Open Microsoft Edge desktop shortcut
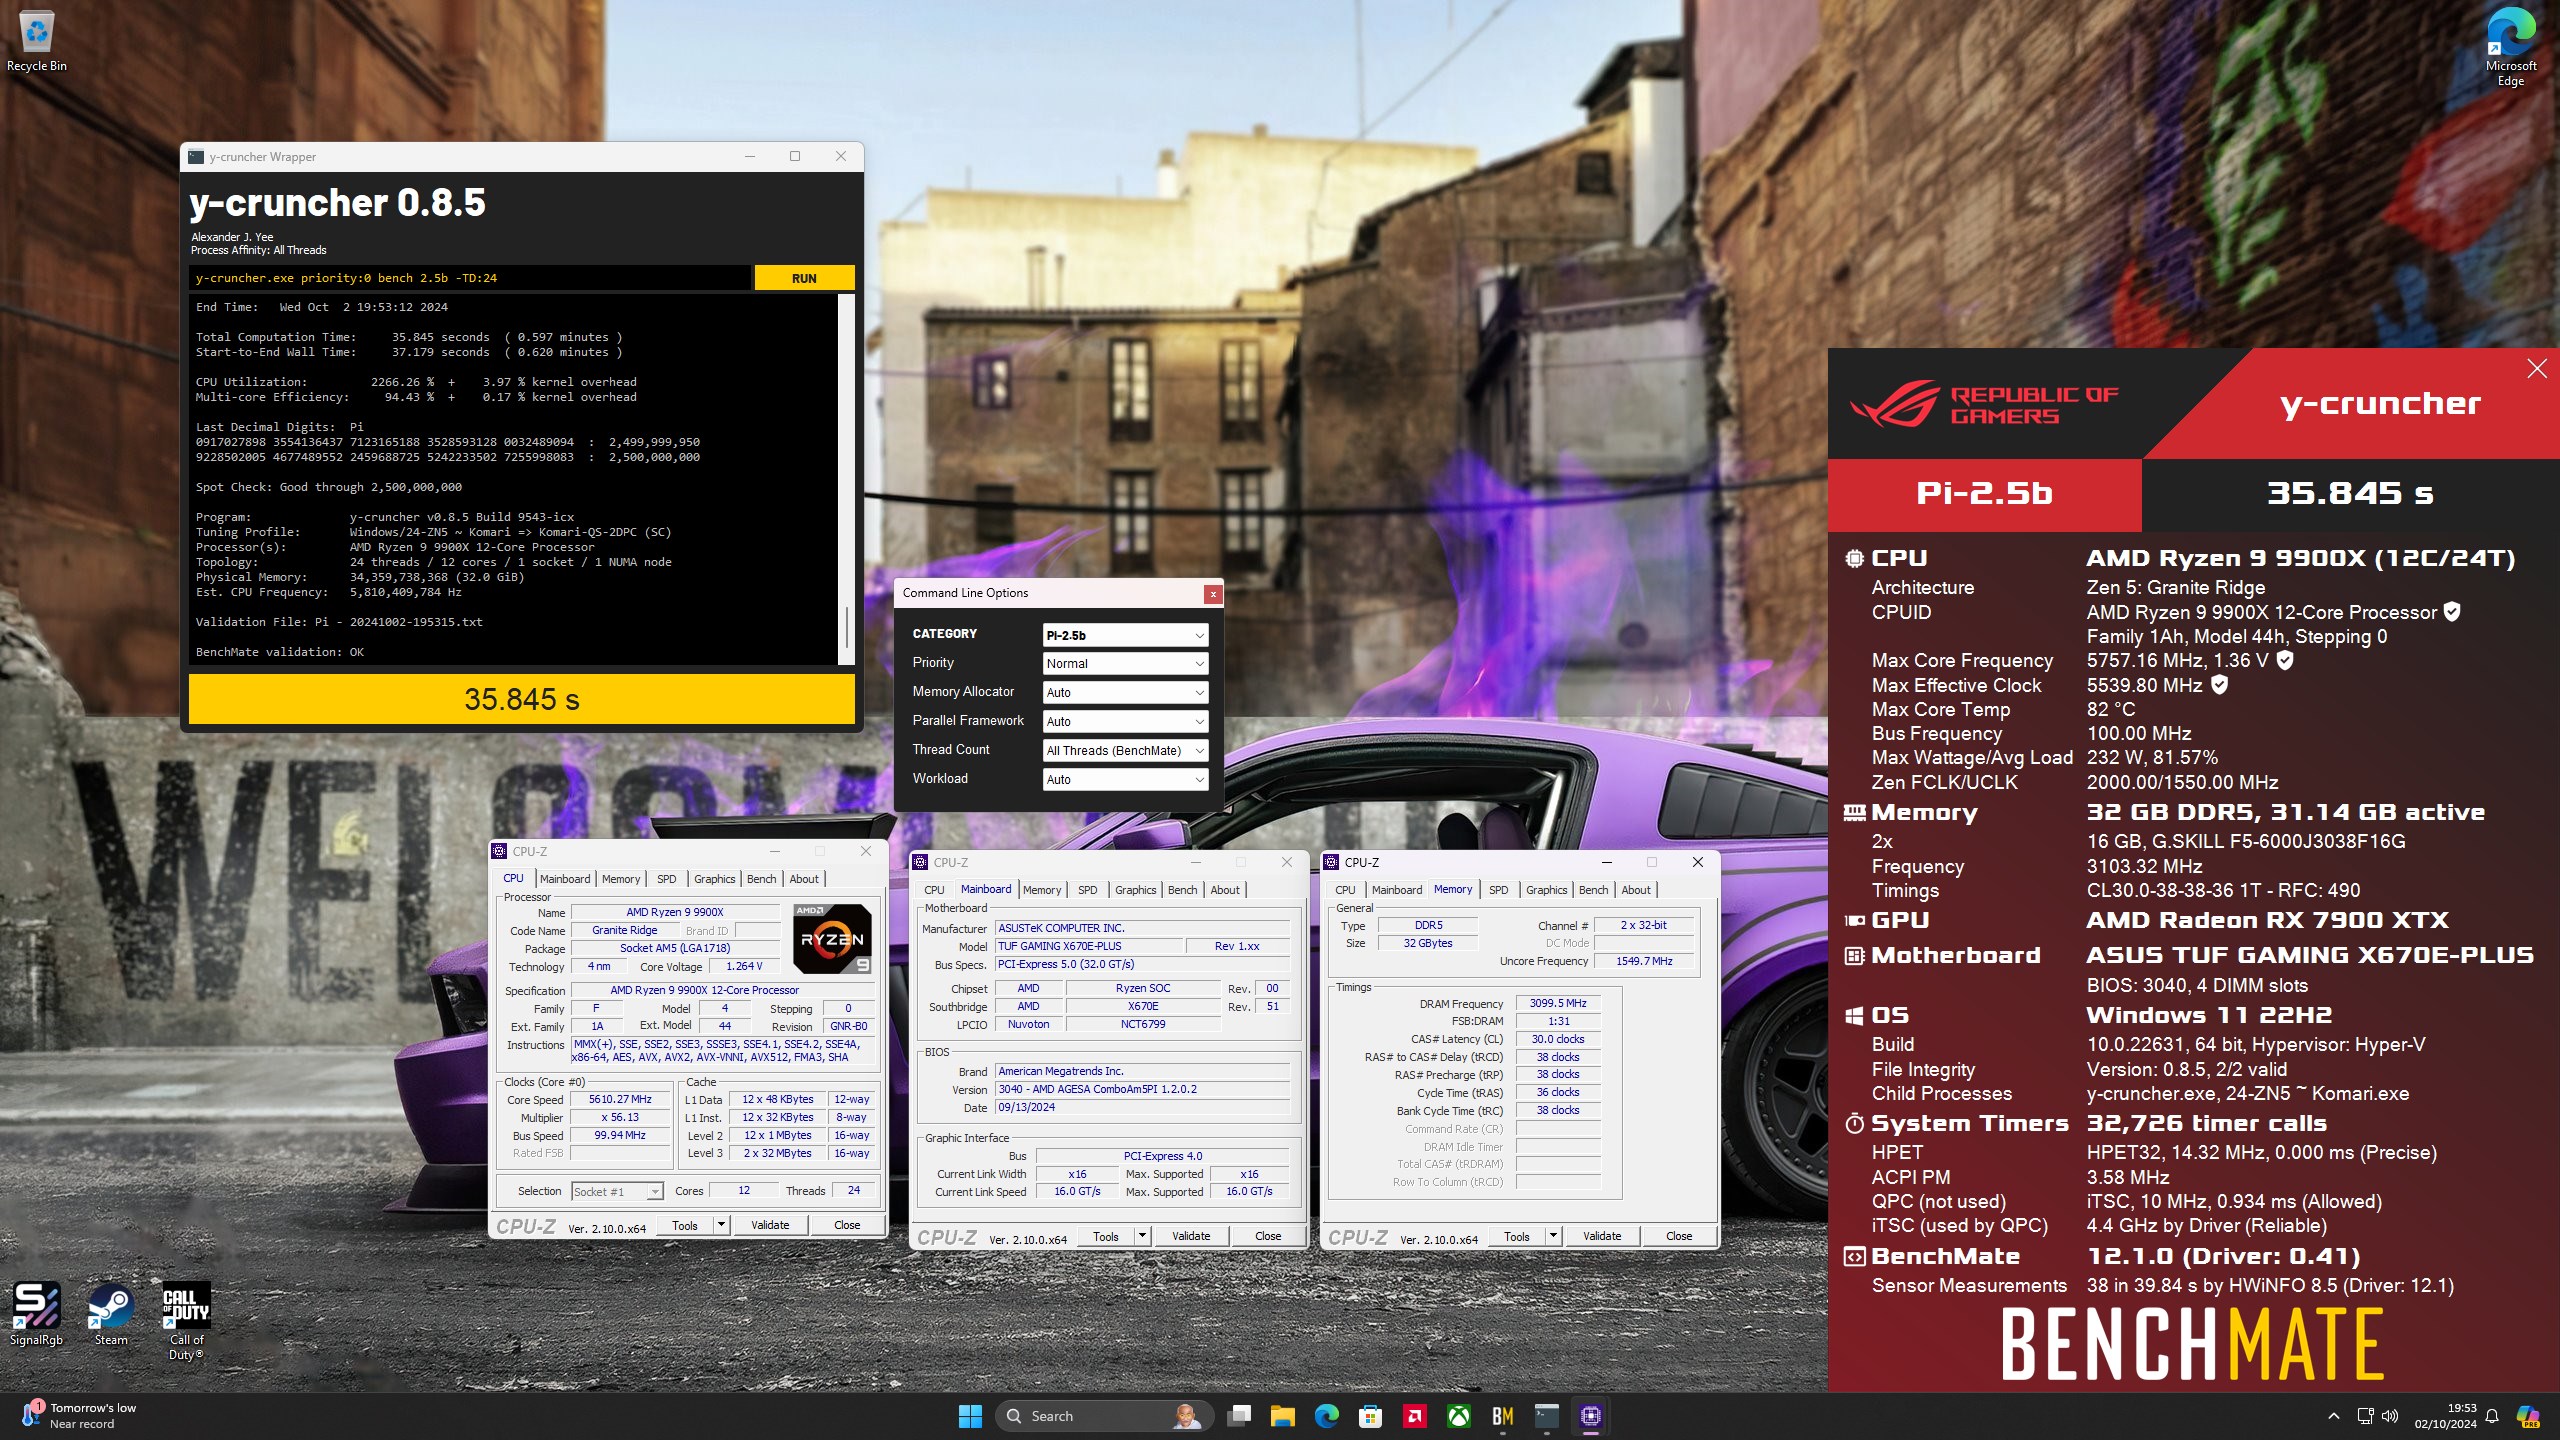2560x1440 pixels. pos(2510,46)
